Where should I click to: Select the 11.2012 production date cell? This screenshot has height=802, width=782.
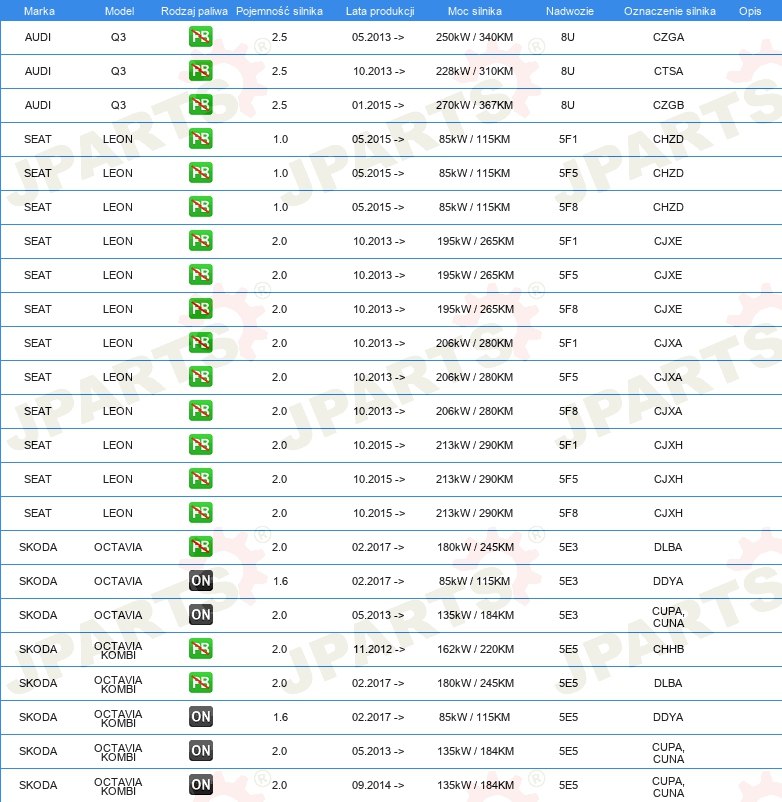(378, 649)
